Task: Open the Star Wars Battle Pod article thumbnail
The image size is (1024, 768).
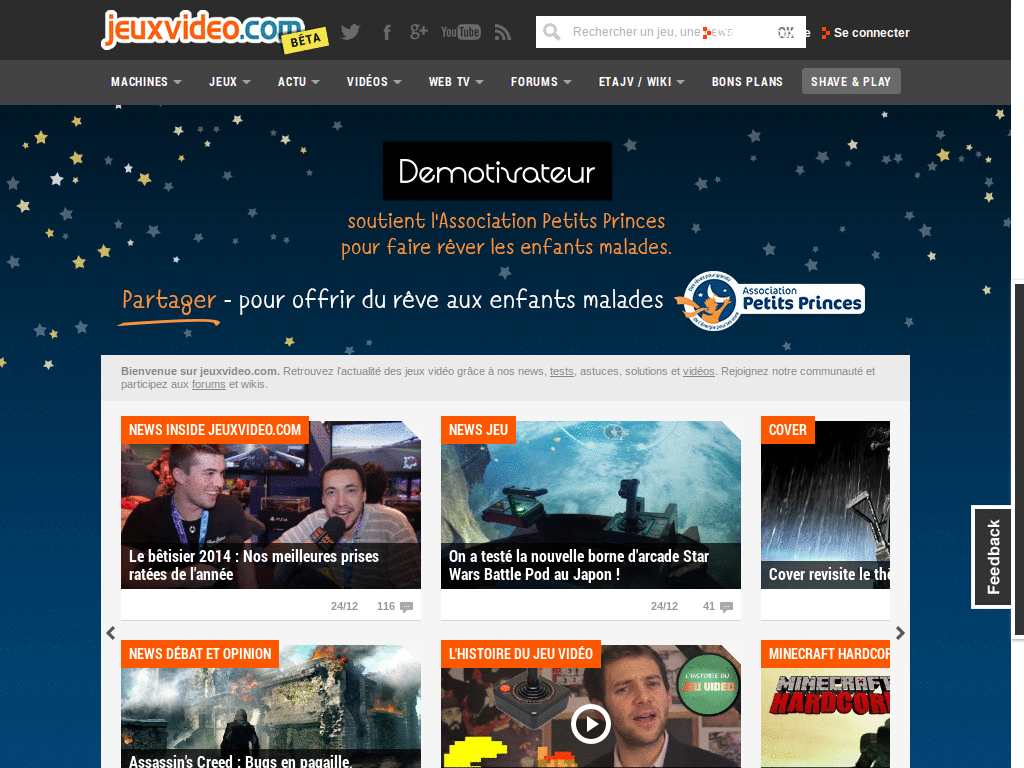Action: (x=590, y=505)
